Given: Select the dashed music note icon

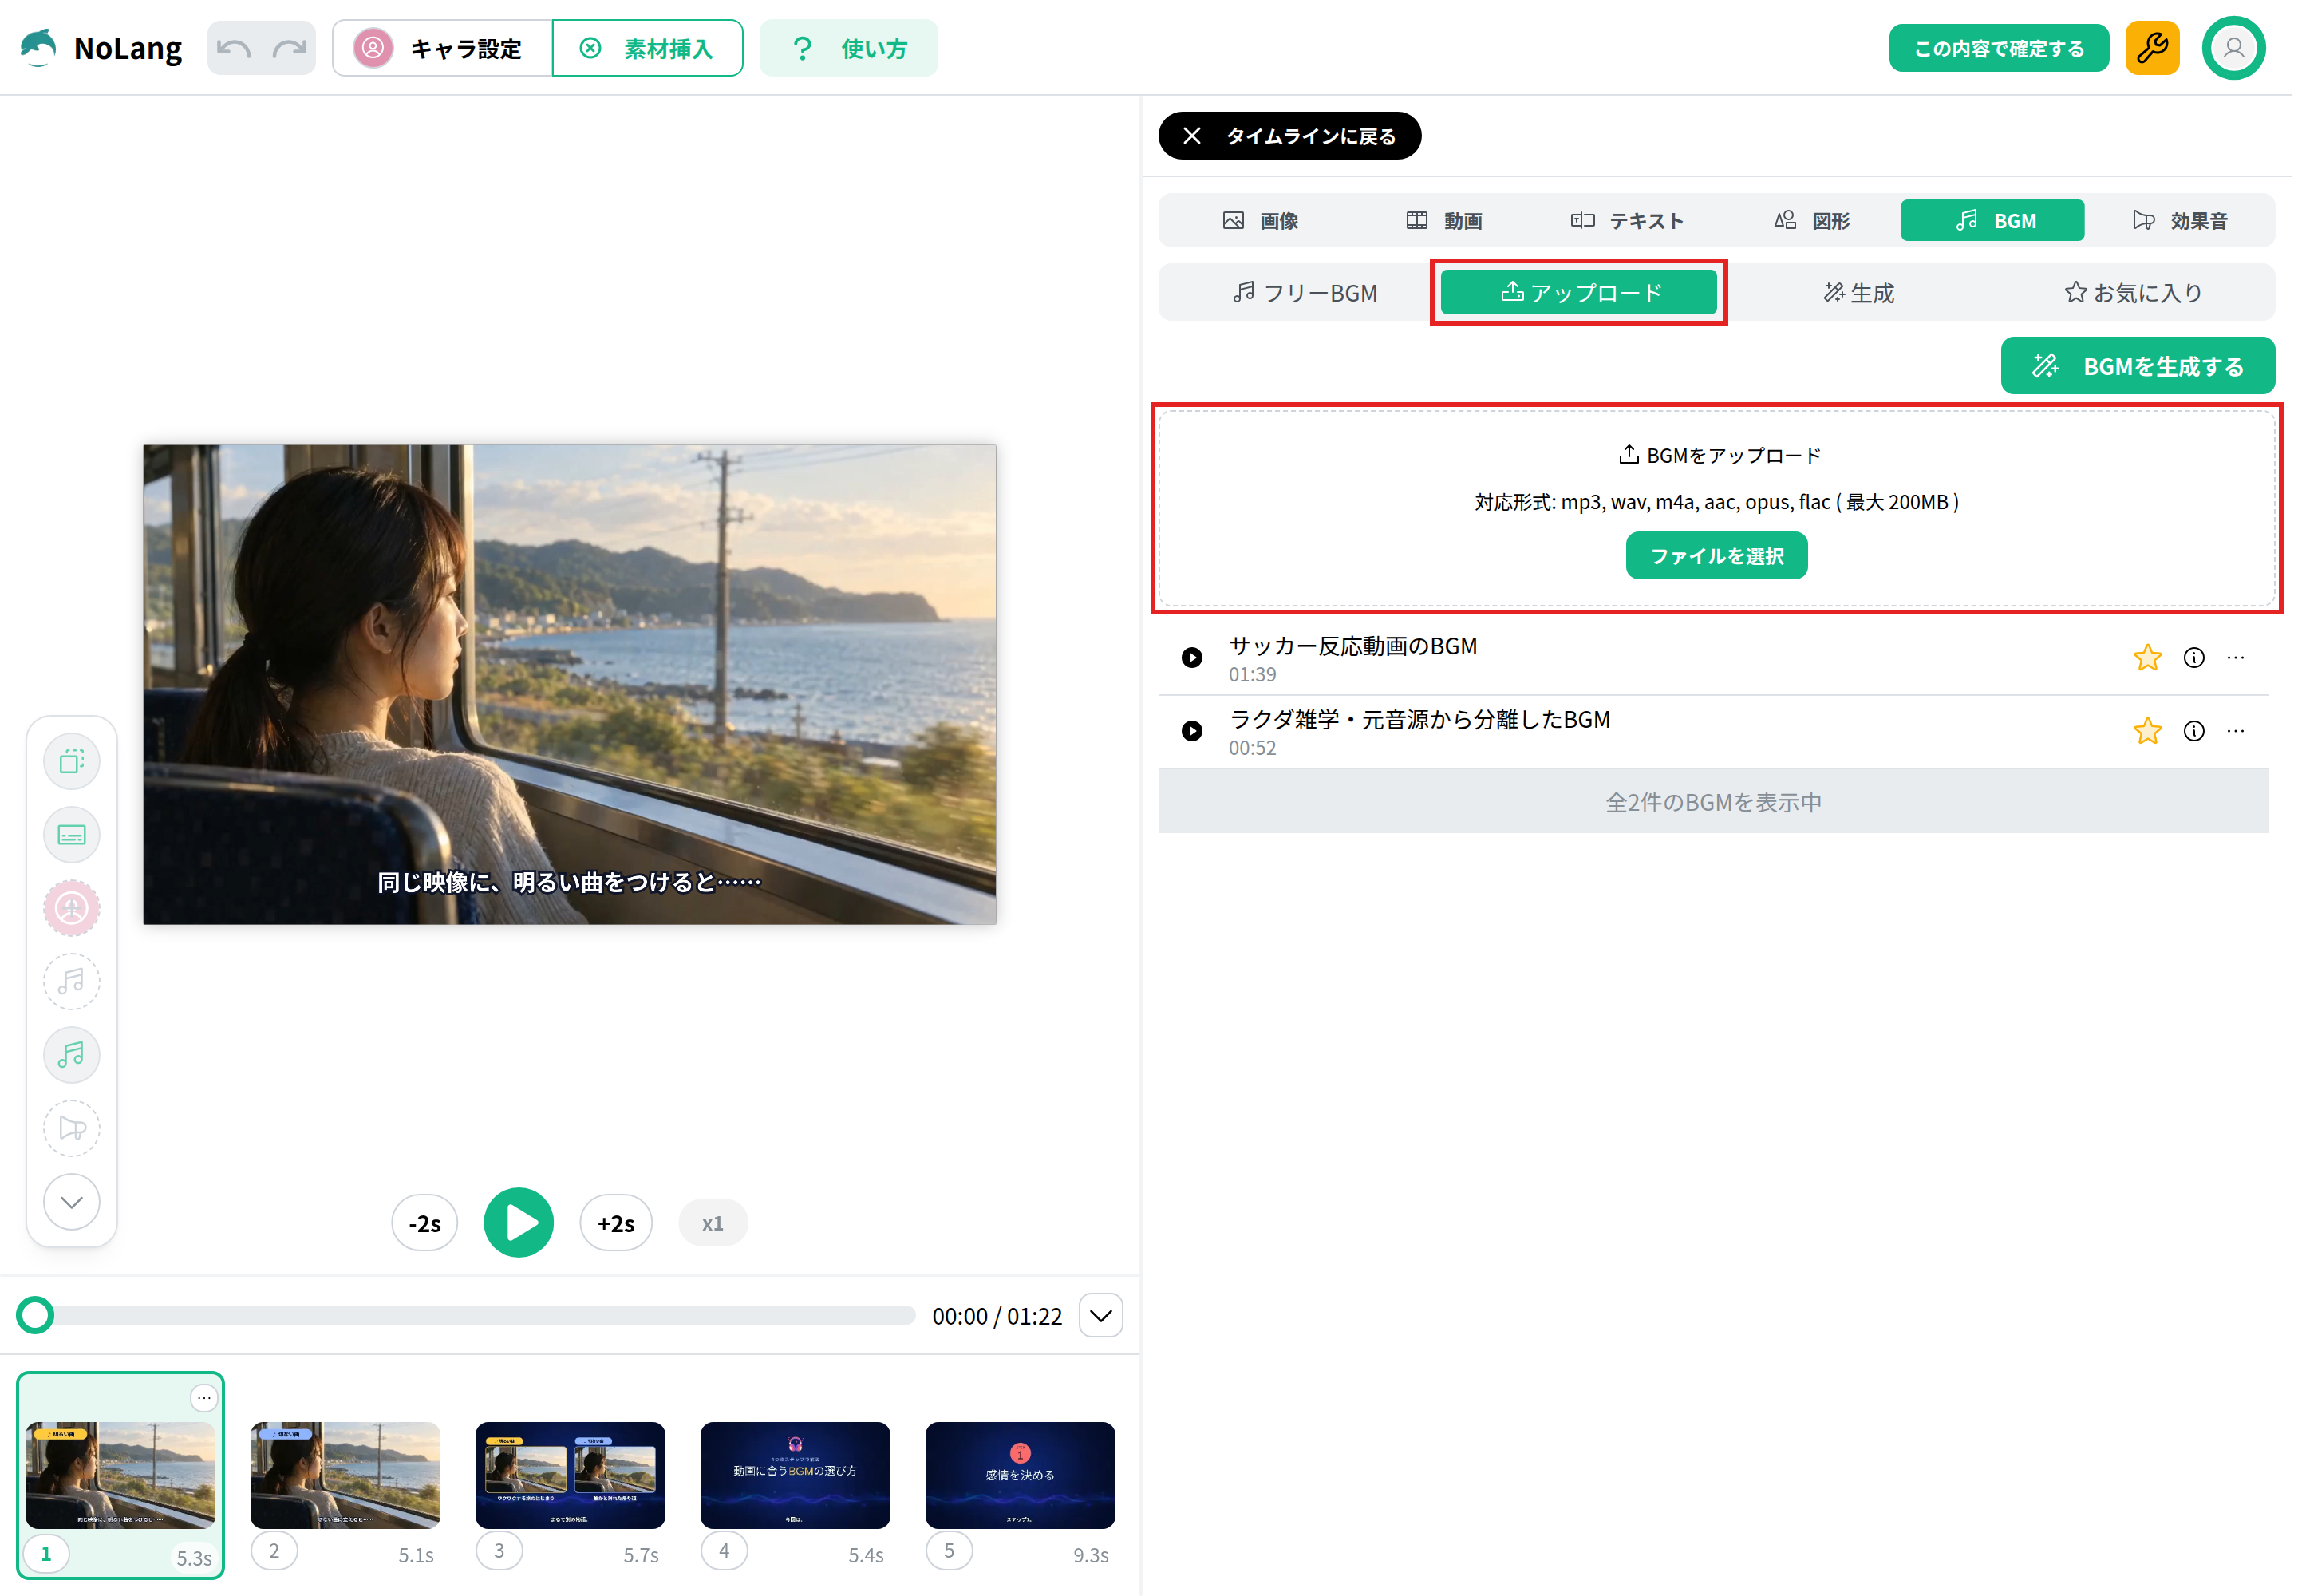Looking at the screenshot, I should (72, 981).
